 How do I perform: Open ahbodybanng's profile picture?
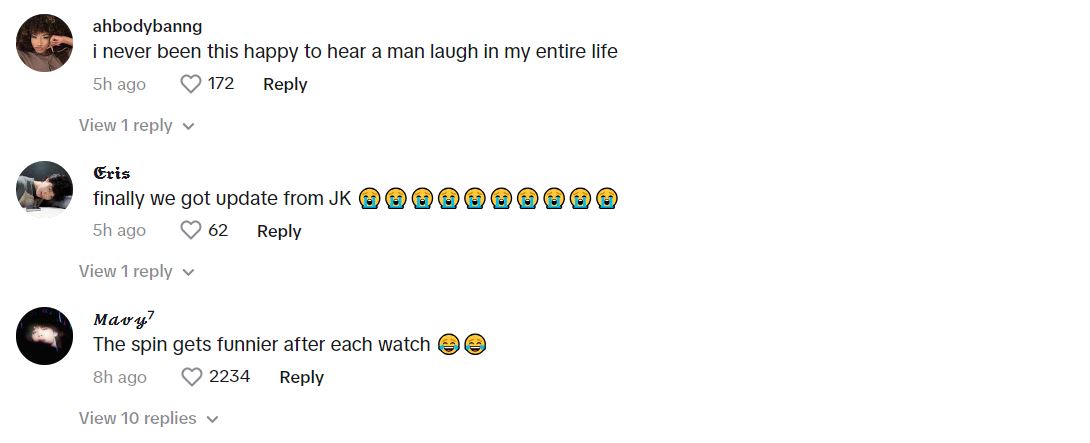pyautogui.click(x=44, y=43)
